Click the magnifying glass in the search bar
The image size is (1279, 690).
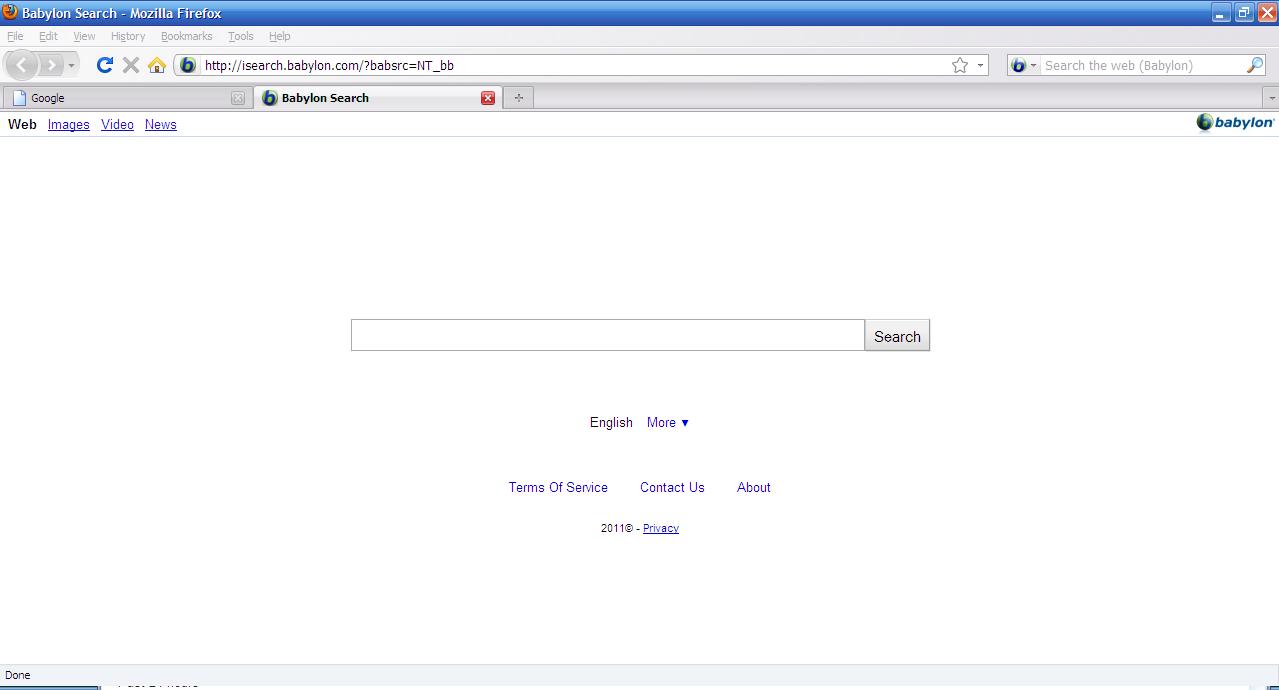click(x=1255, y=65)
